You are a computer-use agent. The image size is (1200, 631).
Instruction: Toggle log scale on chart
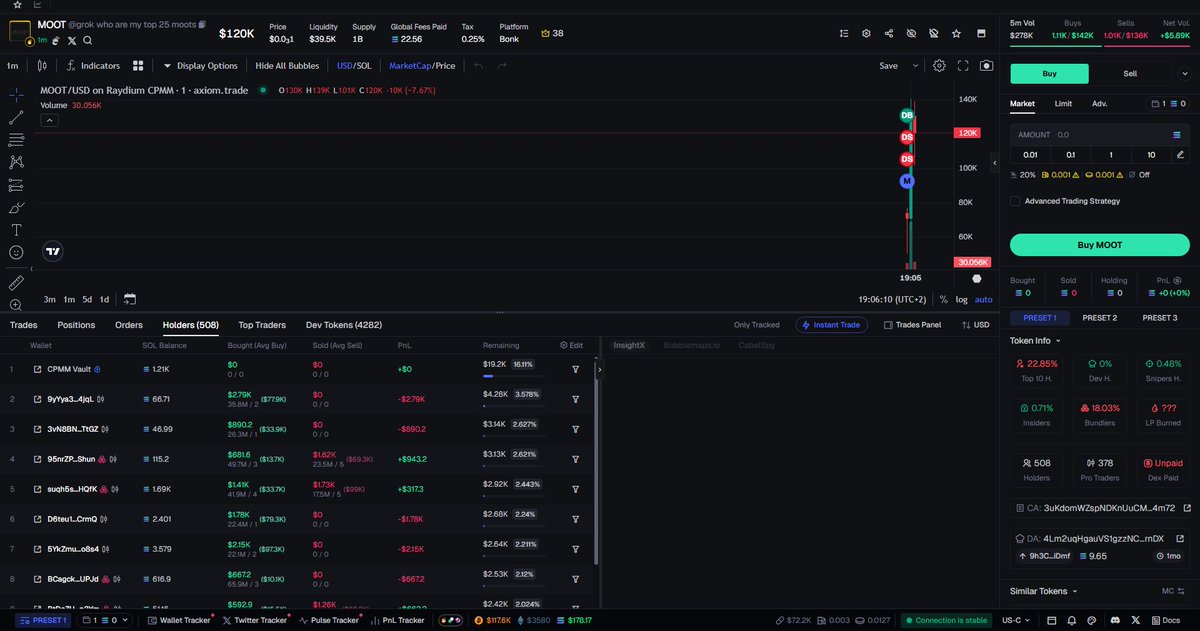[961, 299]
